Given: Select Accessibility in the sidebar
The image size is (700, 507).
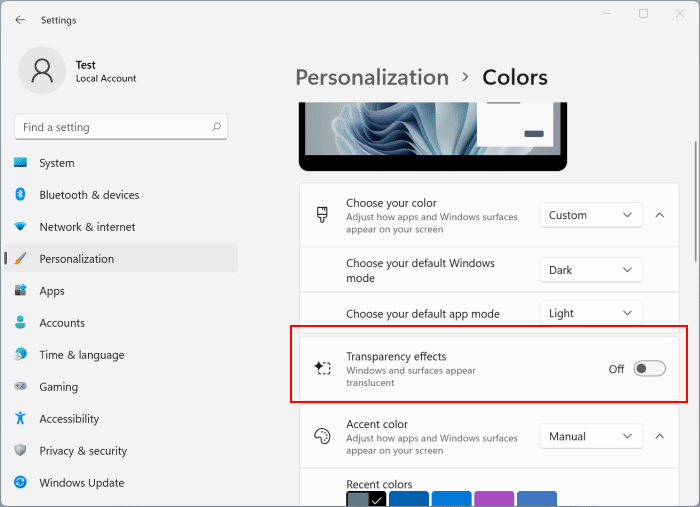Looking at the screenshot, I should (x=121, y=419).
